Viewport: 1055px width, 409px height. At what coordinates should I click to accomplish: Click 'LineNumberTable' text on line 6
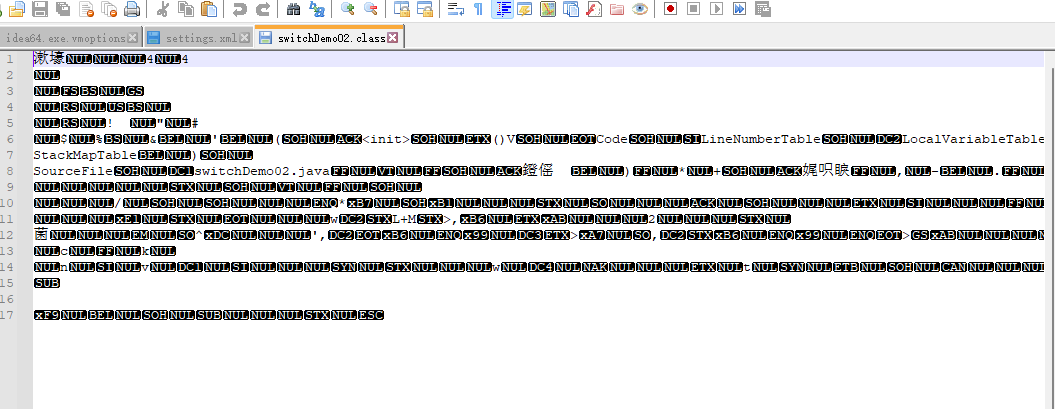762,139
